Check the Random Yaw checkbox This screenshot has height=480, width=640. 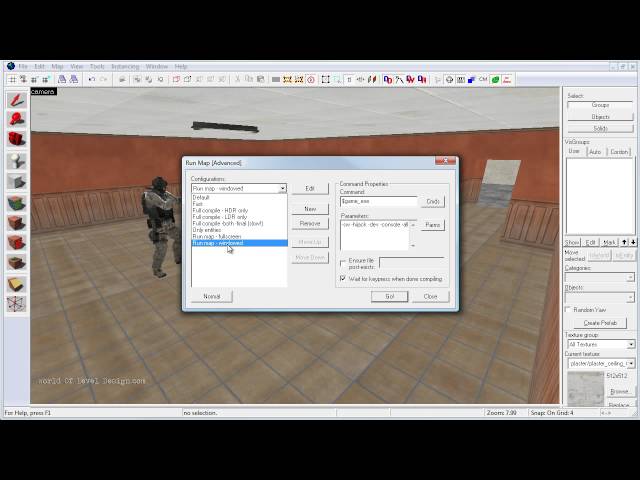(568, 309)
